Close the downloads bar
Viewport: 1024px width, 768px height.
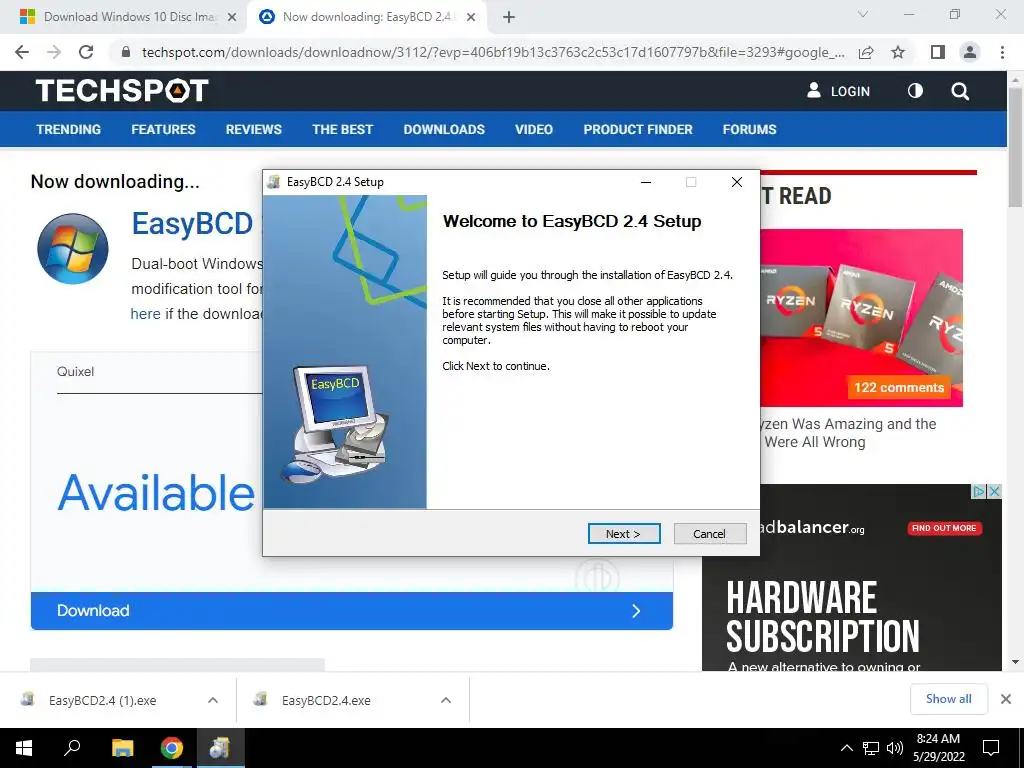[1006, 699]
